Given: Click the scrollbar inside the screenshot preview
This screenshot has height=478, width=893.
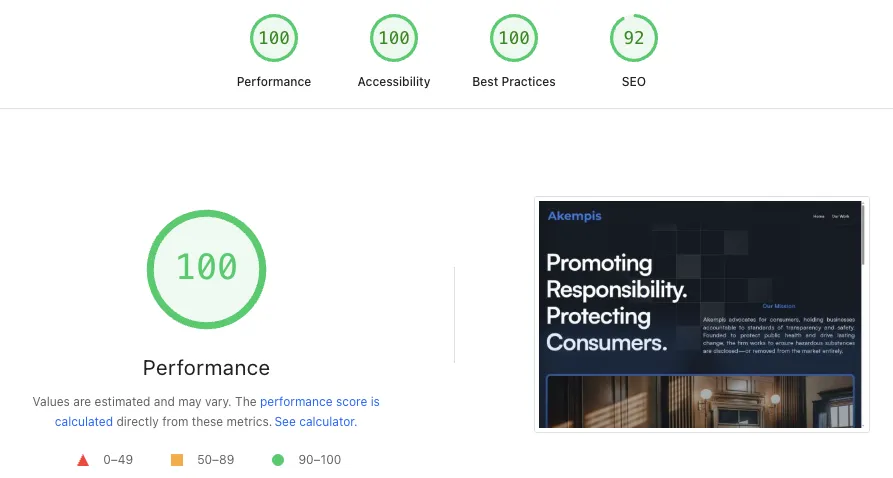Looking at the screenshot, I should click(x=863, y=230).
